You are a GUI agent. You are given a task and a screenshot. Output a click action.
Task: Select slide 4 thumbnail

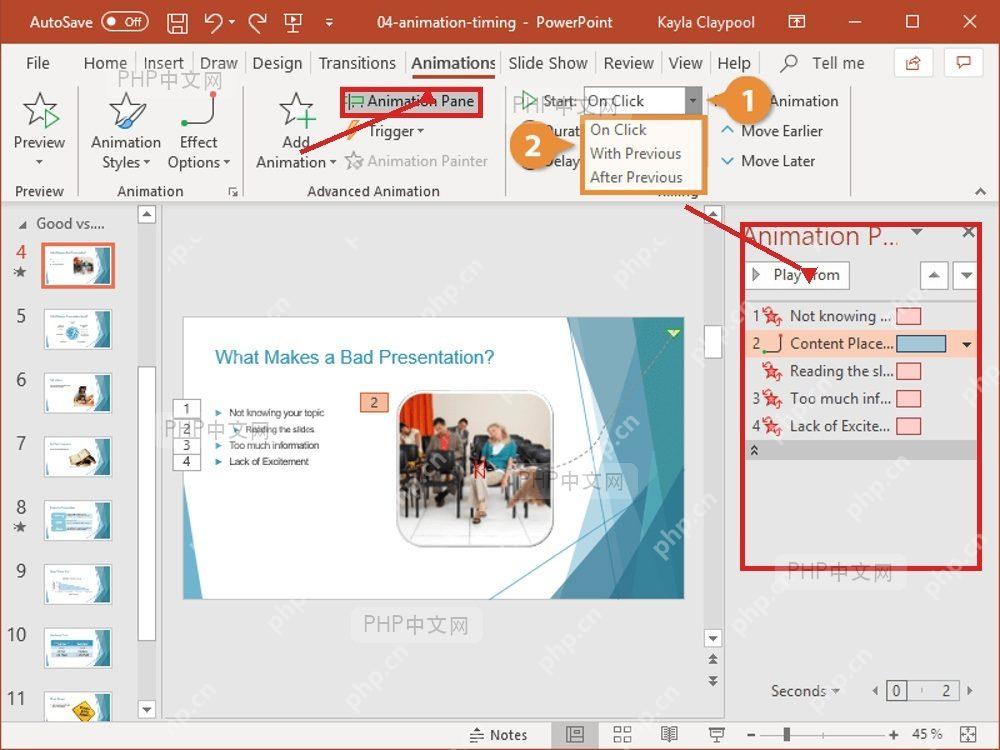pyautogui.click(x=78, y=265)
